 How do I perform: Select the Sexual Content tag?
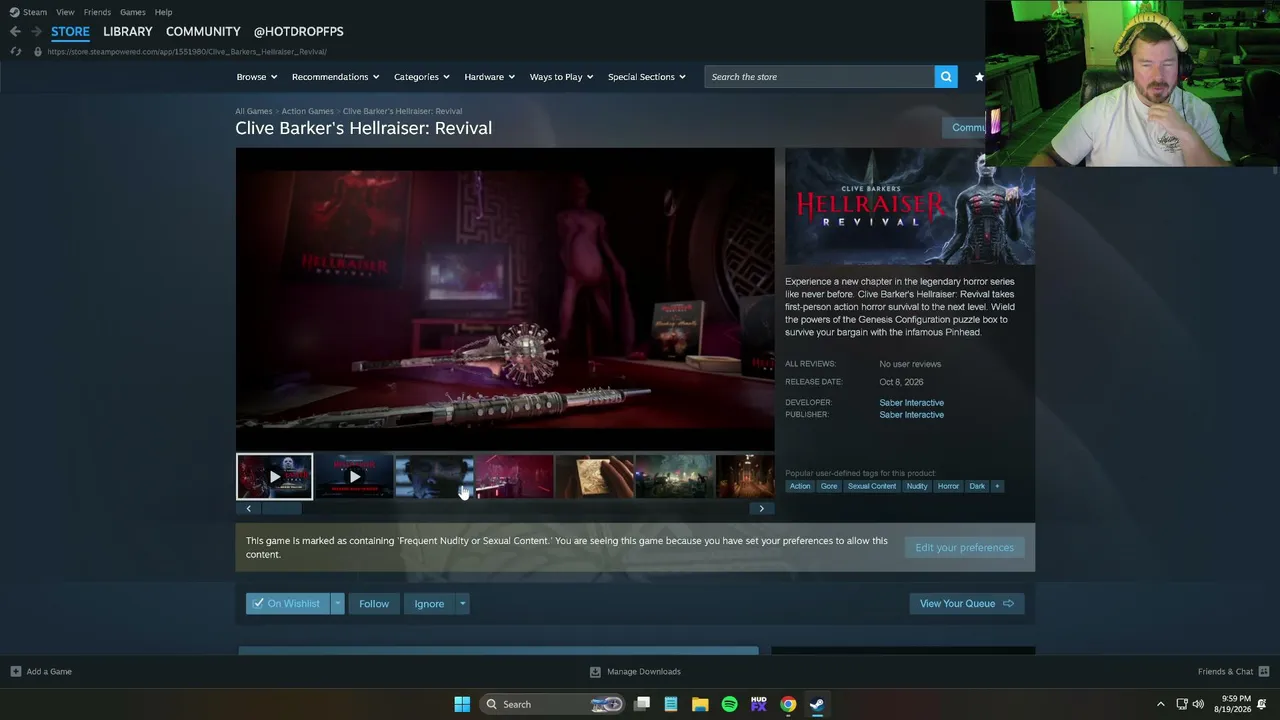(872, 486)
